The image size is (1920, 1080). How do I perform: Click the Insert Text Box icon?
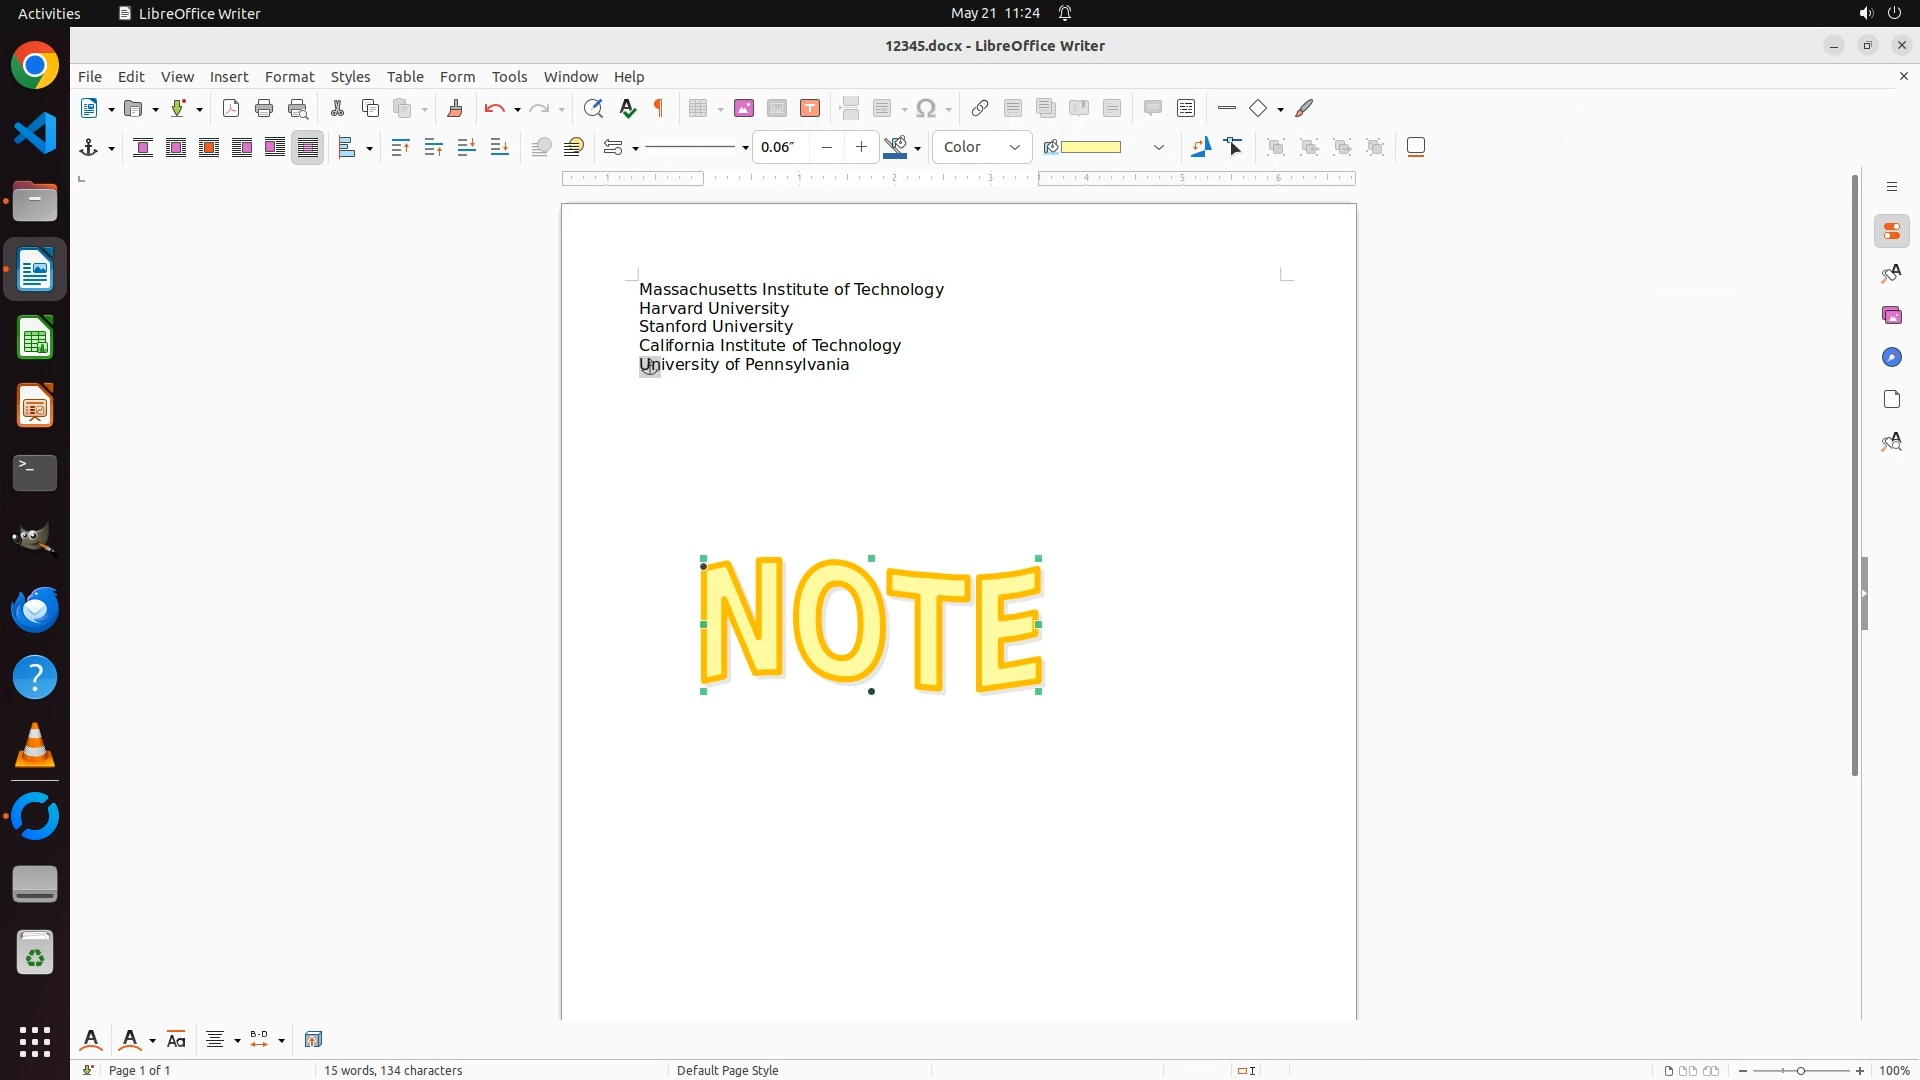coord(810,108)
